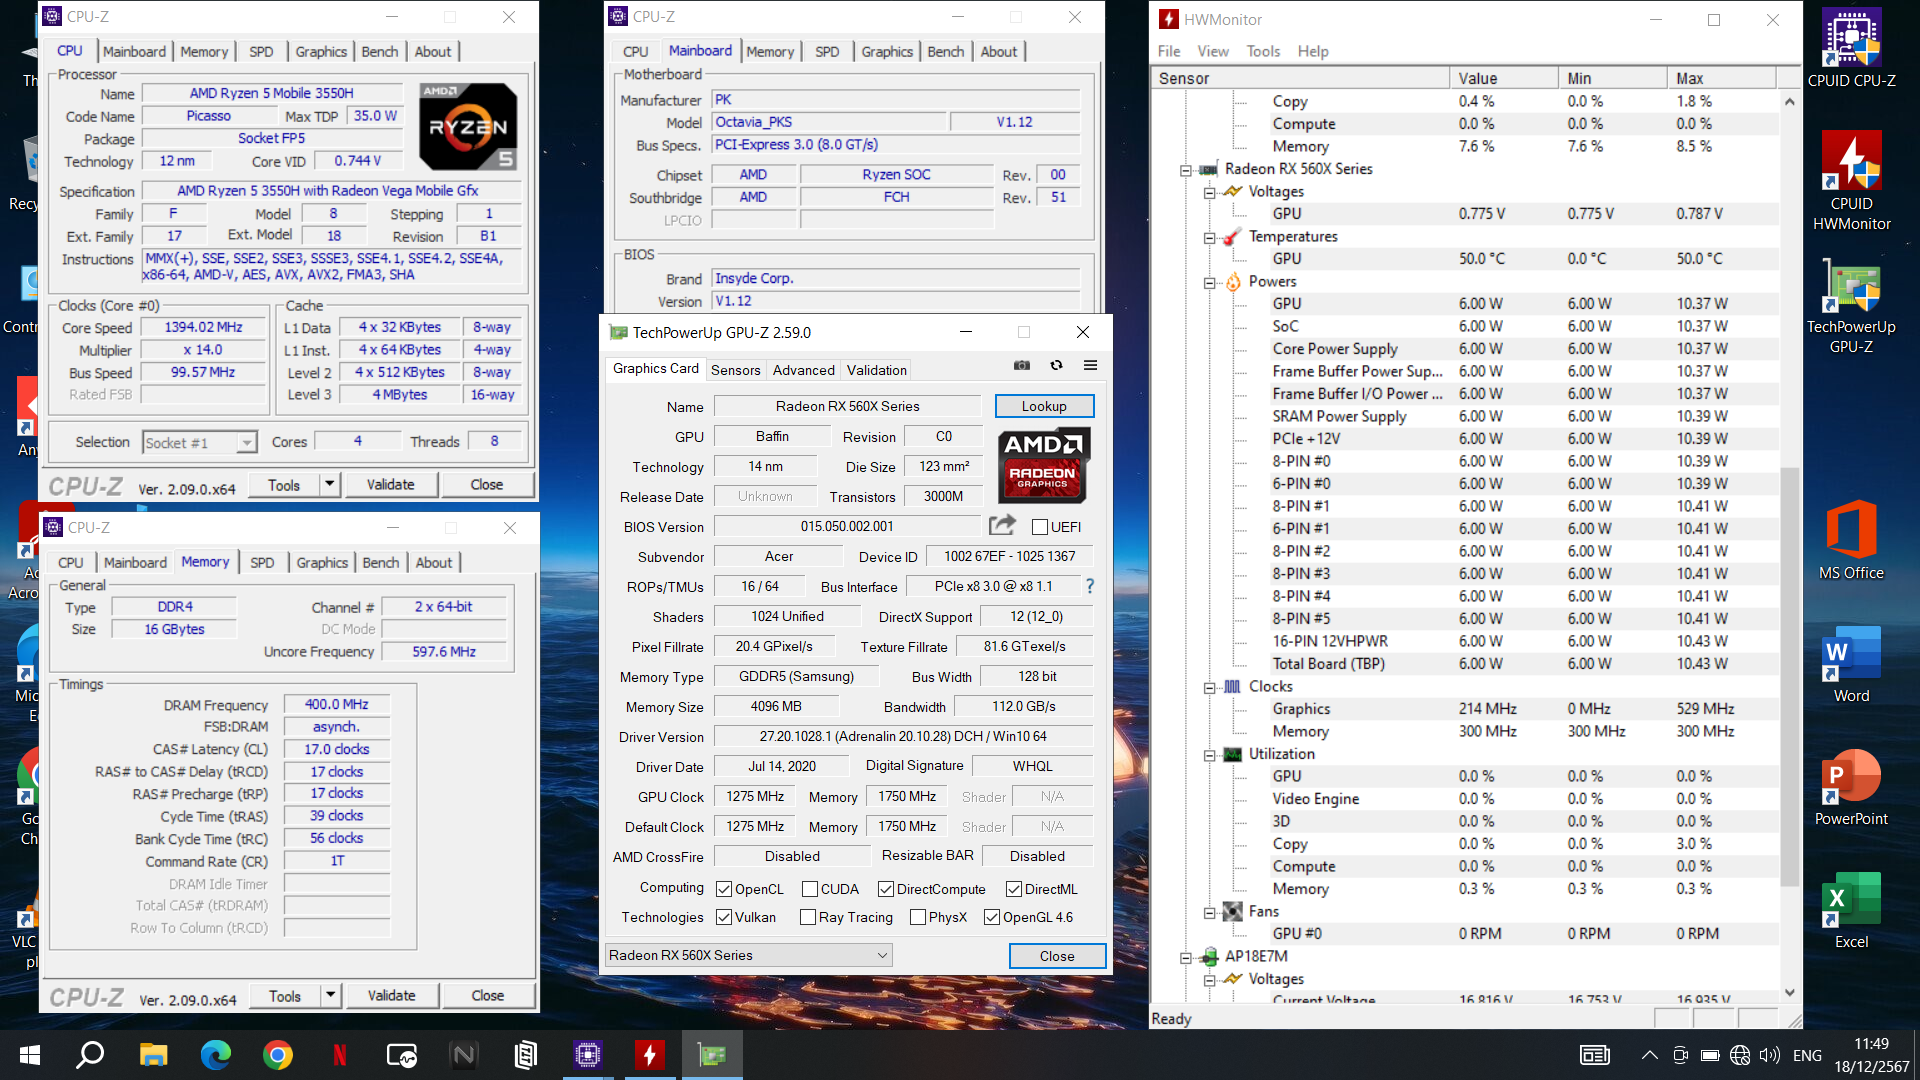The image size is (1920, 1080).
Task: Click the HWMonitor vertical scrollbar thumb
Action: [1789, 675]
